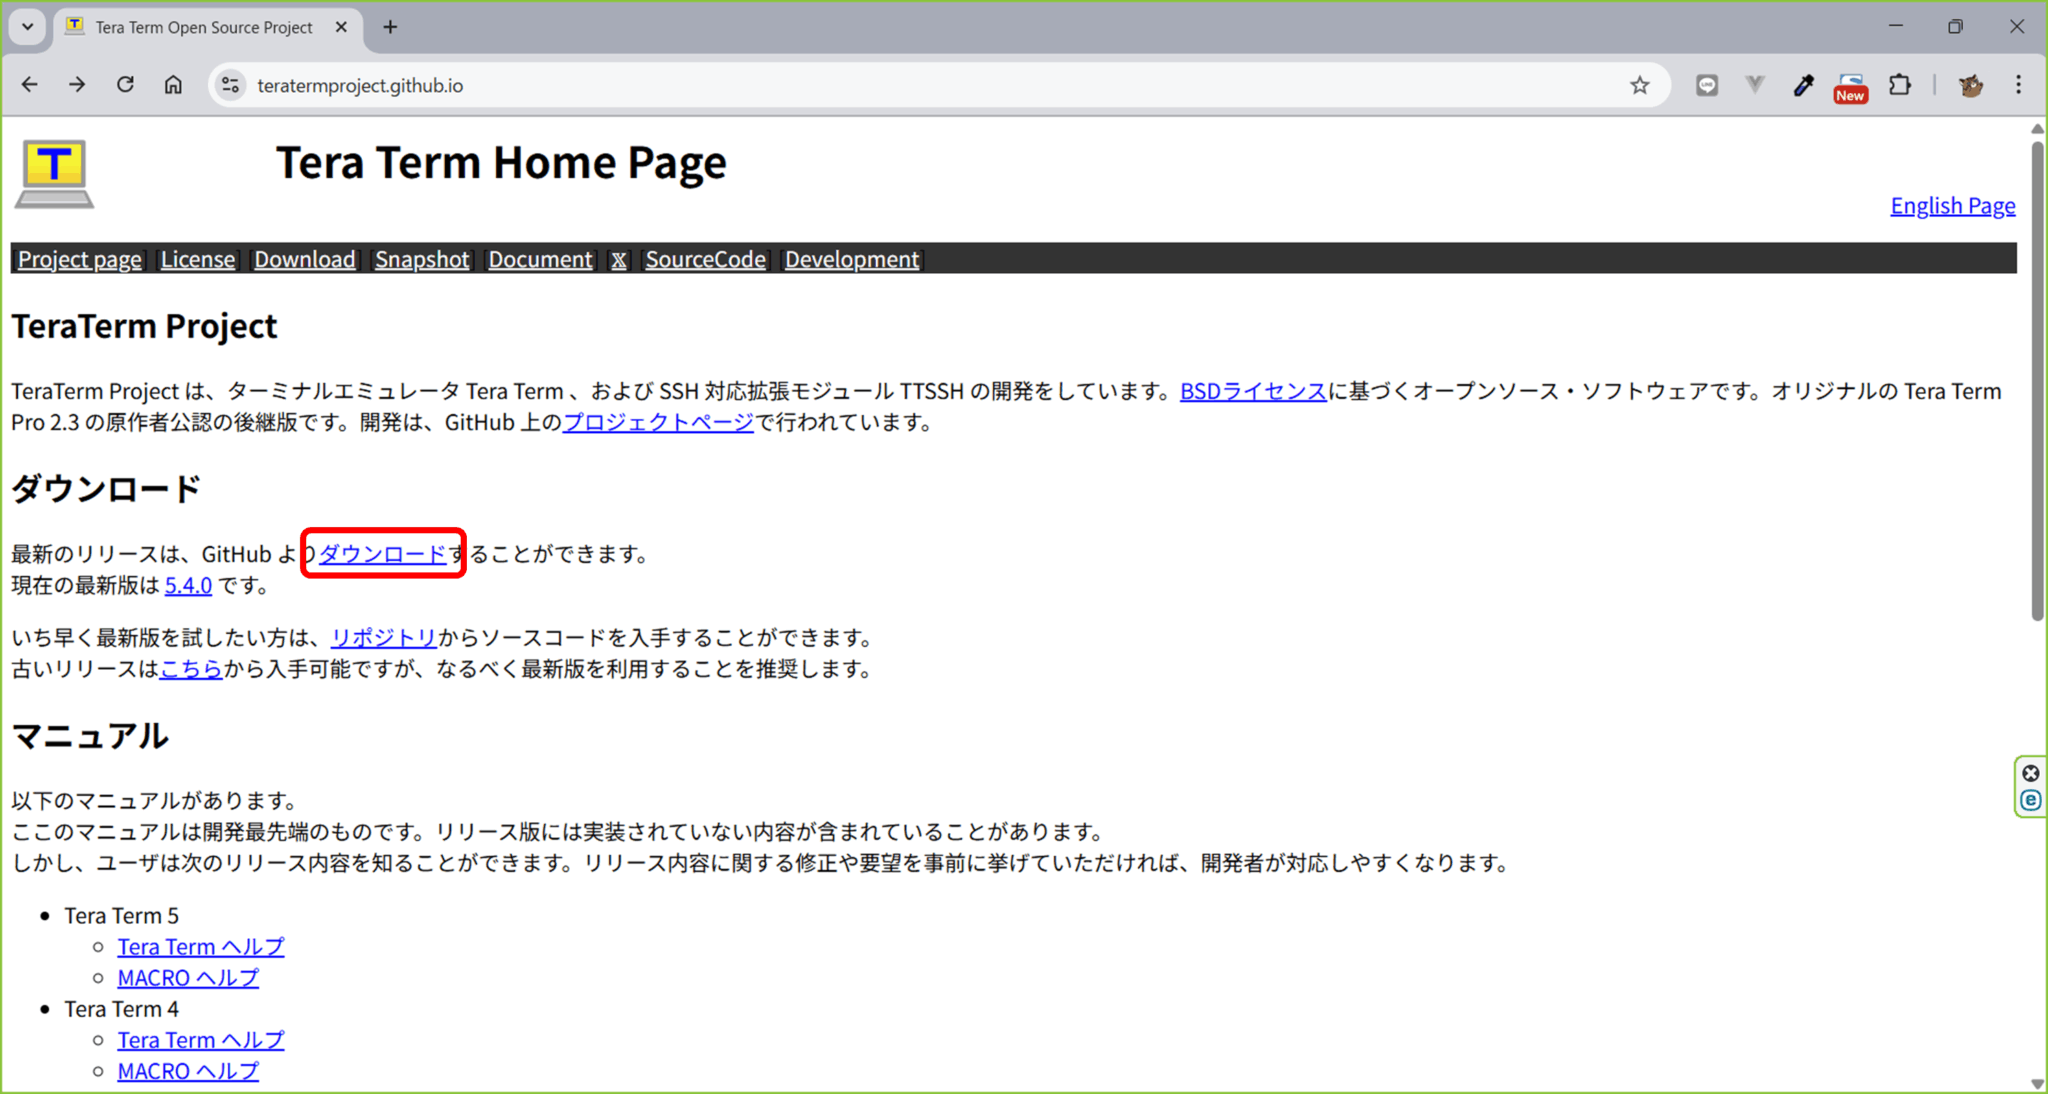This screenshot has width=2048, height=1094.
Task: Open Chrome's three-dot menu
Action: [x=2020, y=85]
